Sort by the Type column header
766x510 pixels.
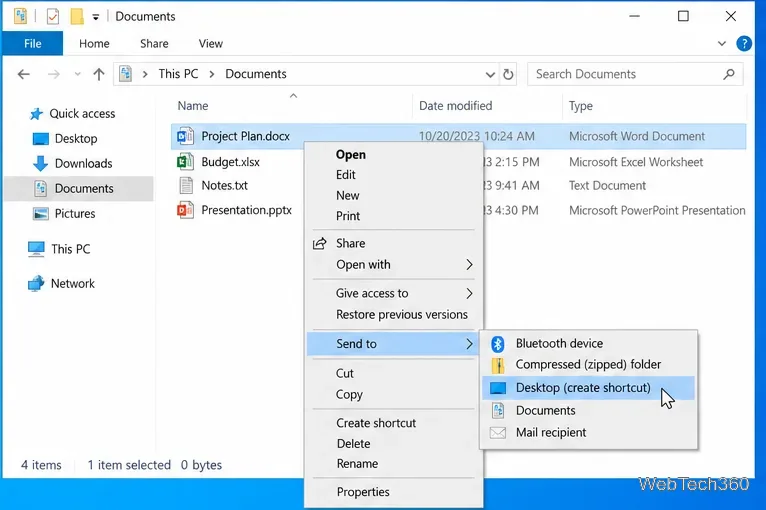click(655, 106)
